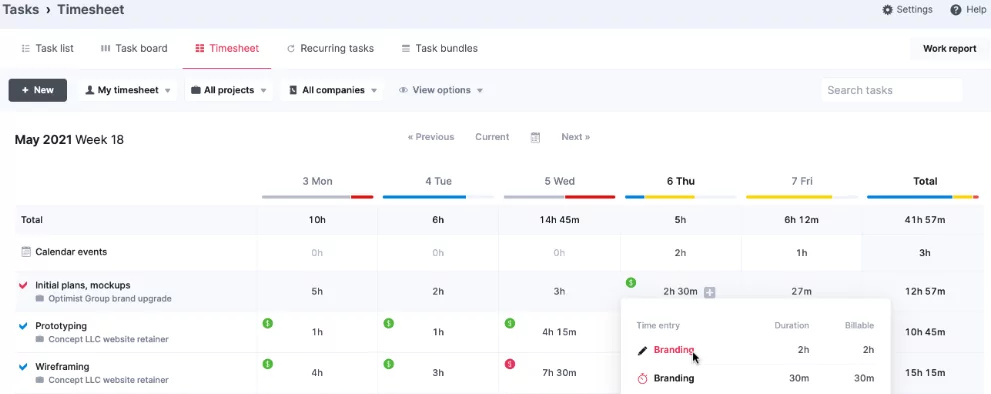Click the Prototyping task name
Screen dimensions: 991x394
(61, 326)
